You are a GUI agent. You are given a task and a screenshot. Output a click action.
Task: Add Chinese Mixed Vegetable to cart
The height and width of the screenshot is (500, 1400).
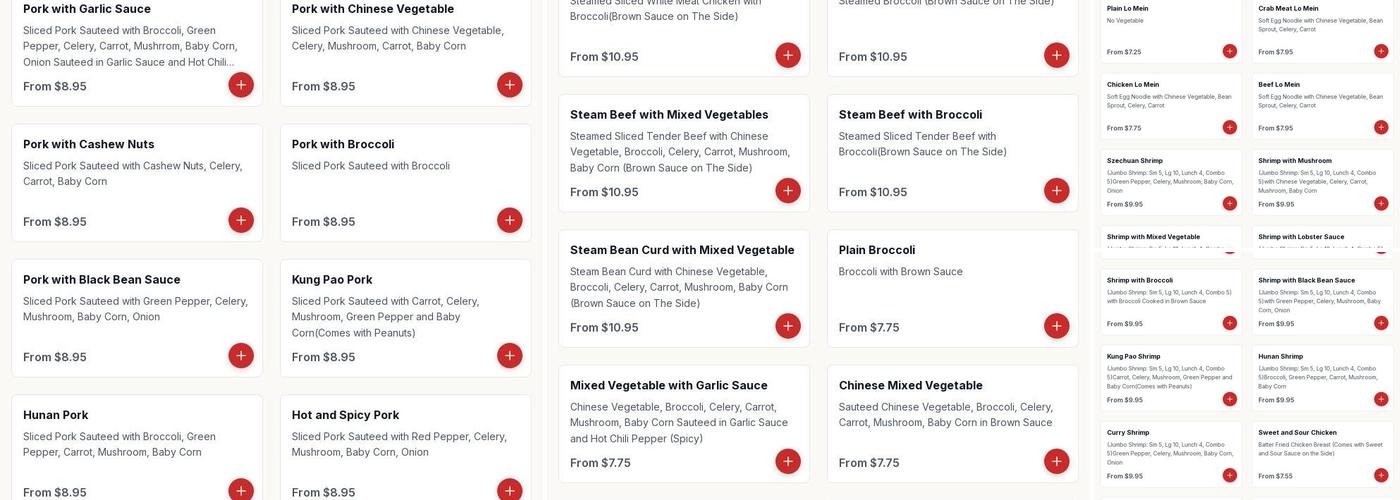1057,461
